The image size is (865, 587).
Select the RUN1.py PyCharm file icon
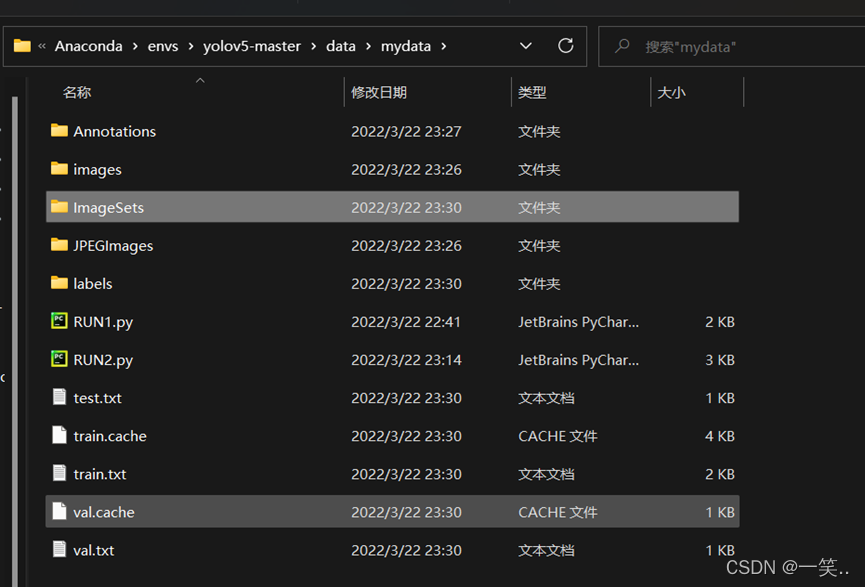[59, 321]
